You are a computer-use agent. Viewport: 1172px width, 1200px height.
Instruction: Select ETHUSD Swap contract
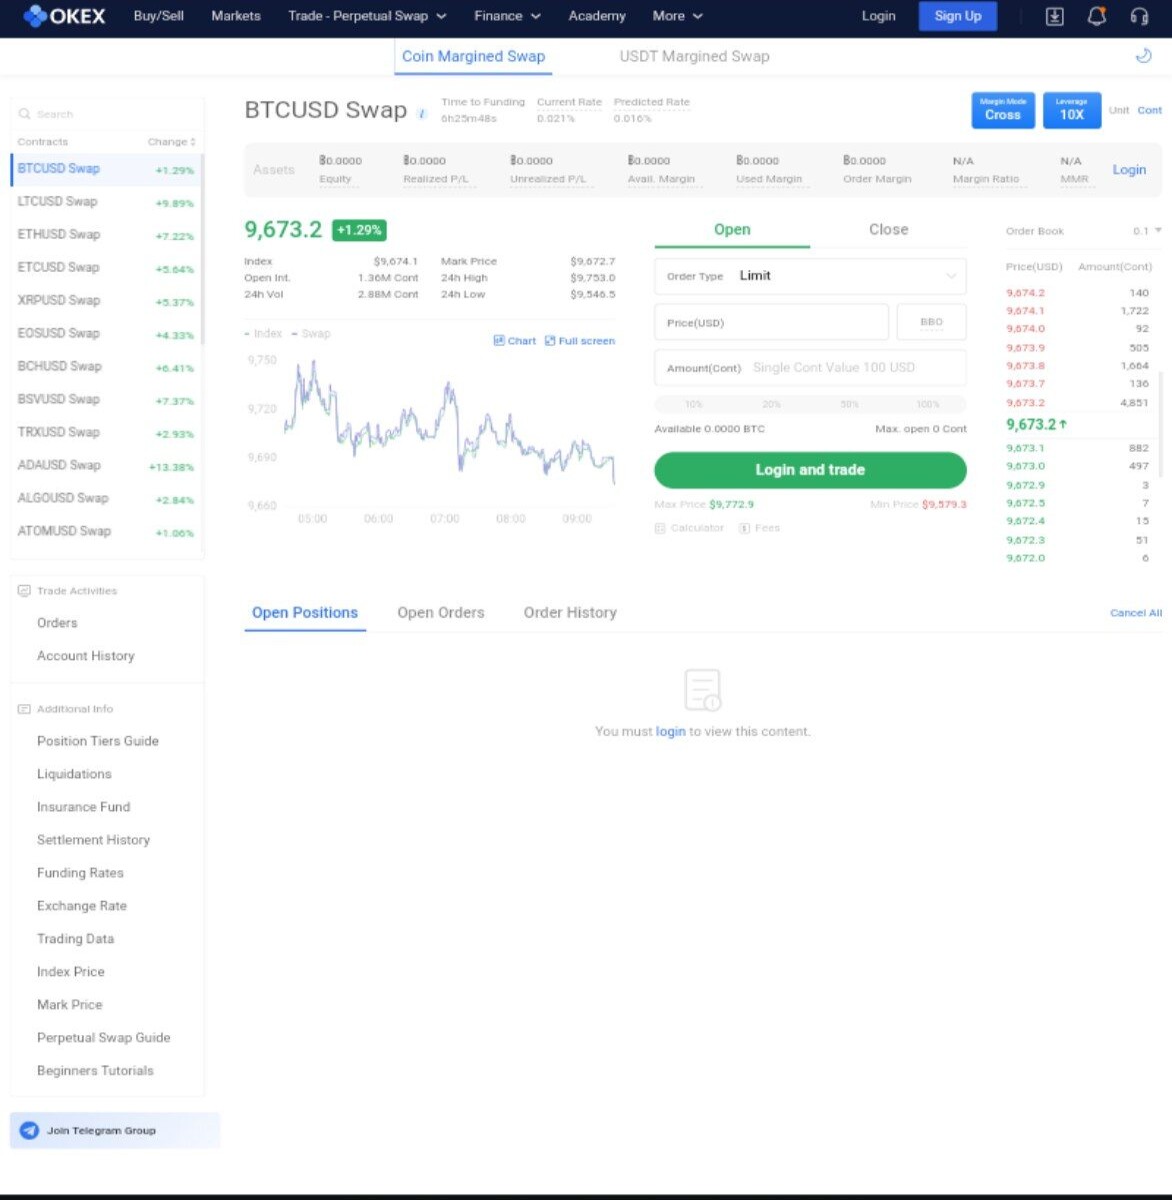(107, 235)
